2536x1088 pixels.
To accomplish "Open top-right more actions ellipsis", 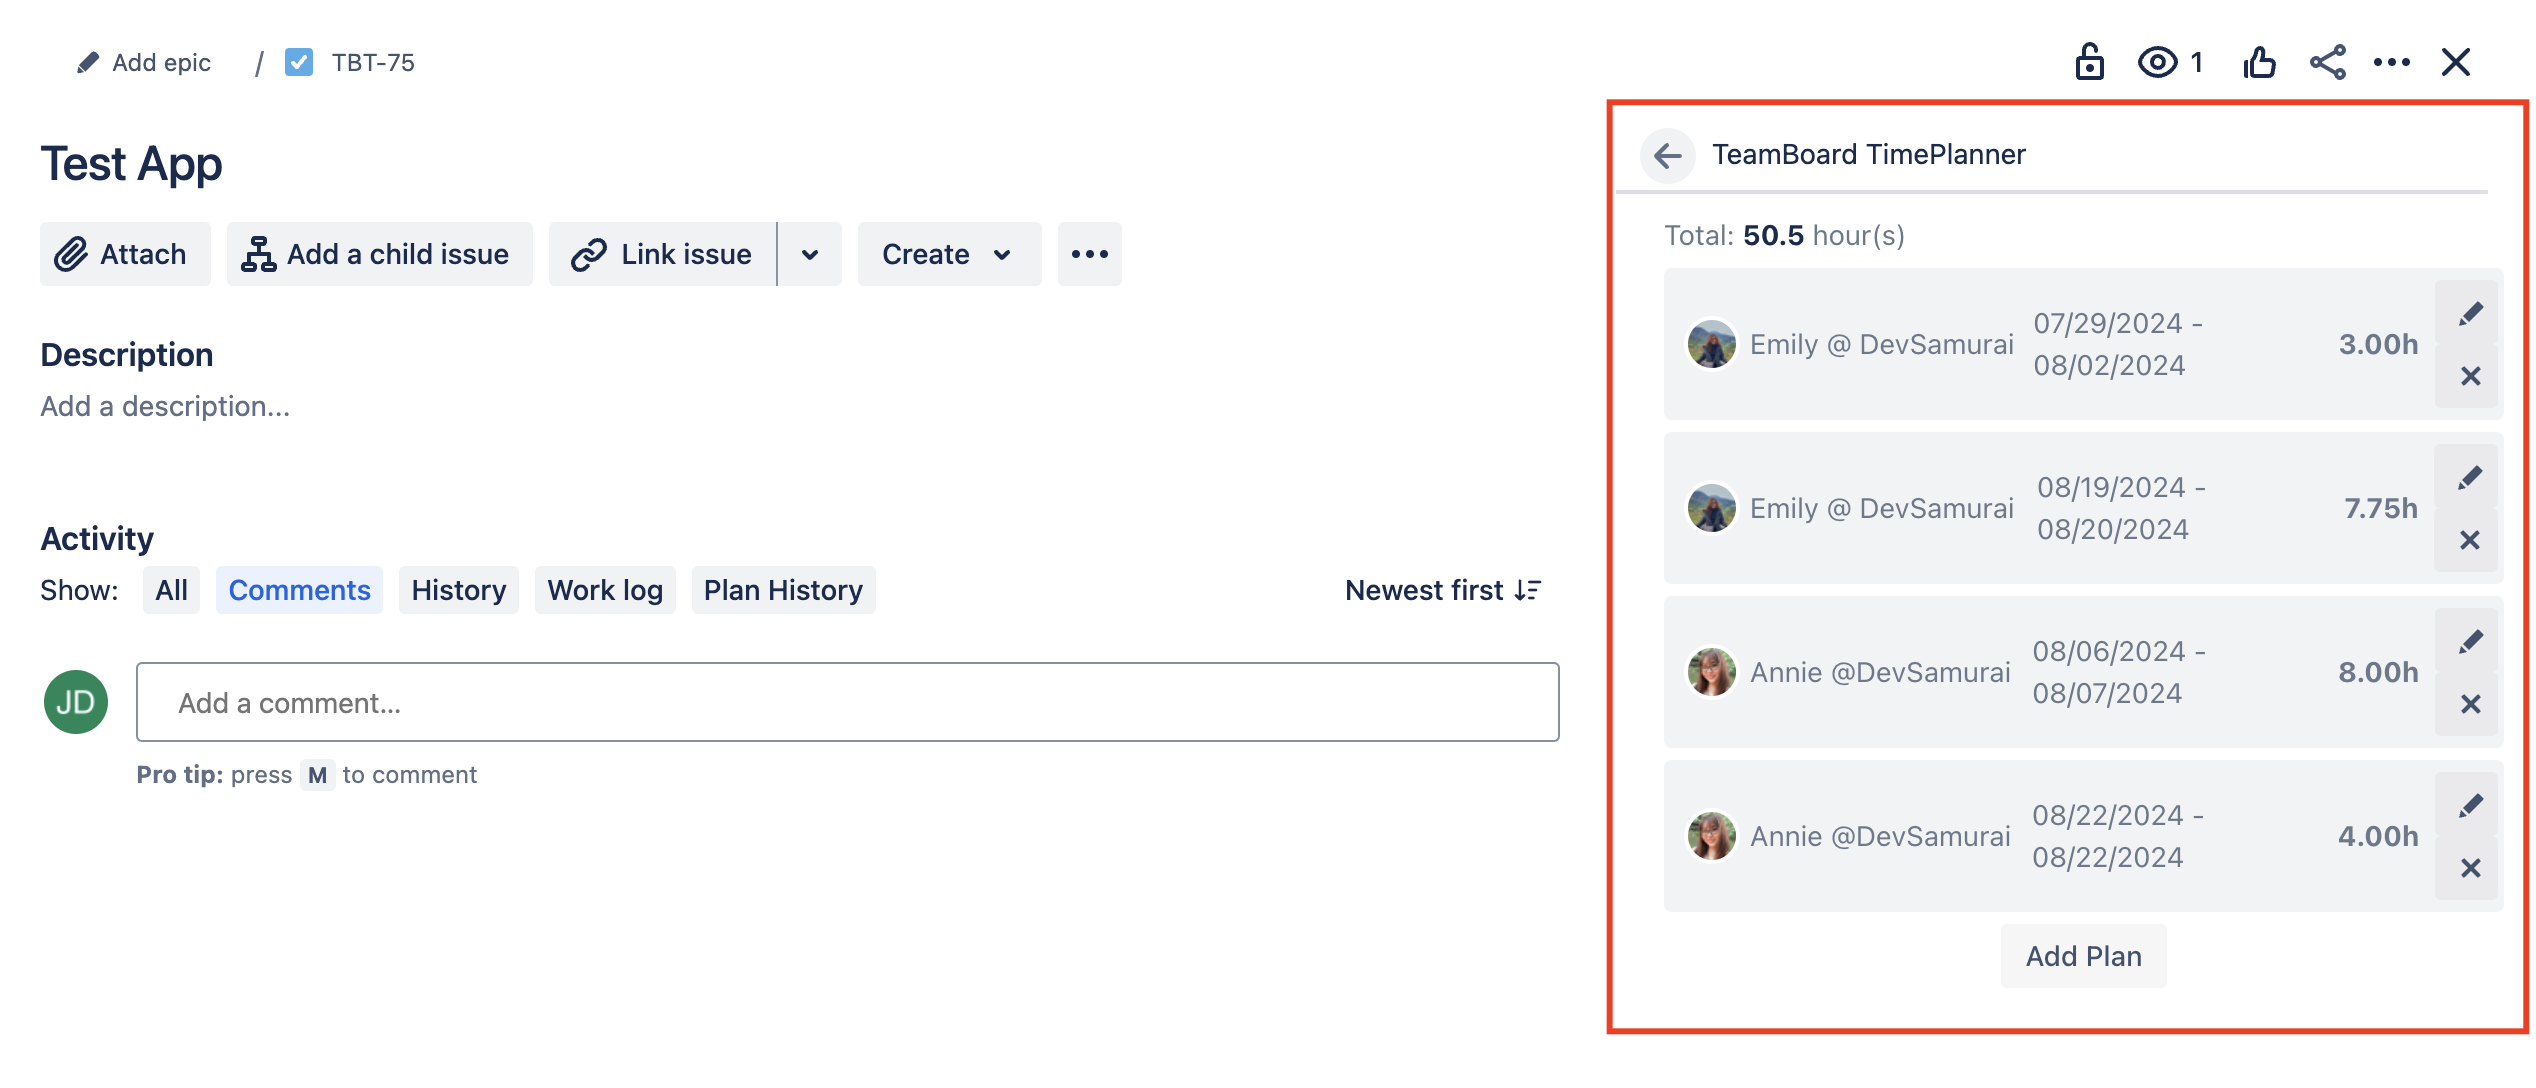I will click(2391, 63).
